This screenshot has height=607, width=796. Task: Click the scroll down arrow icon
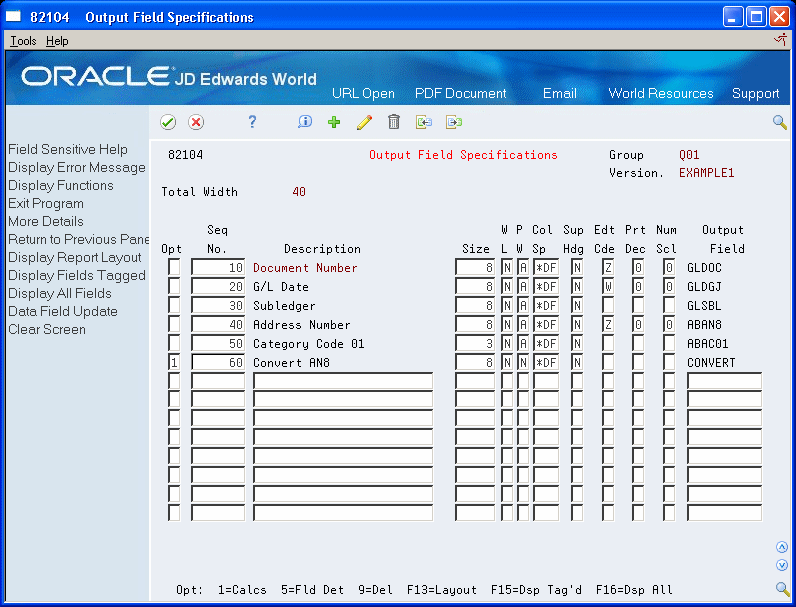782,565
